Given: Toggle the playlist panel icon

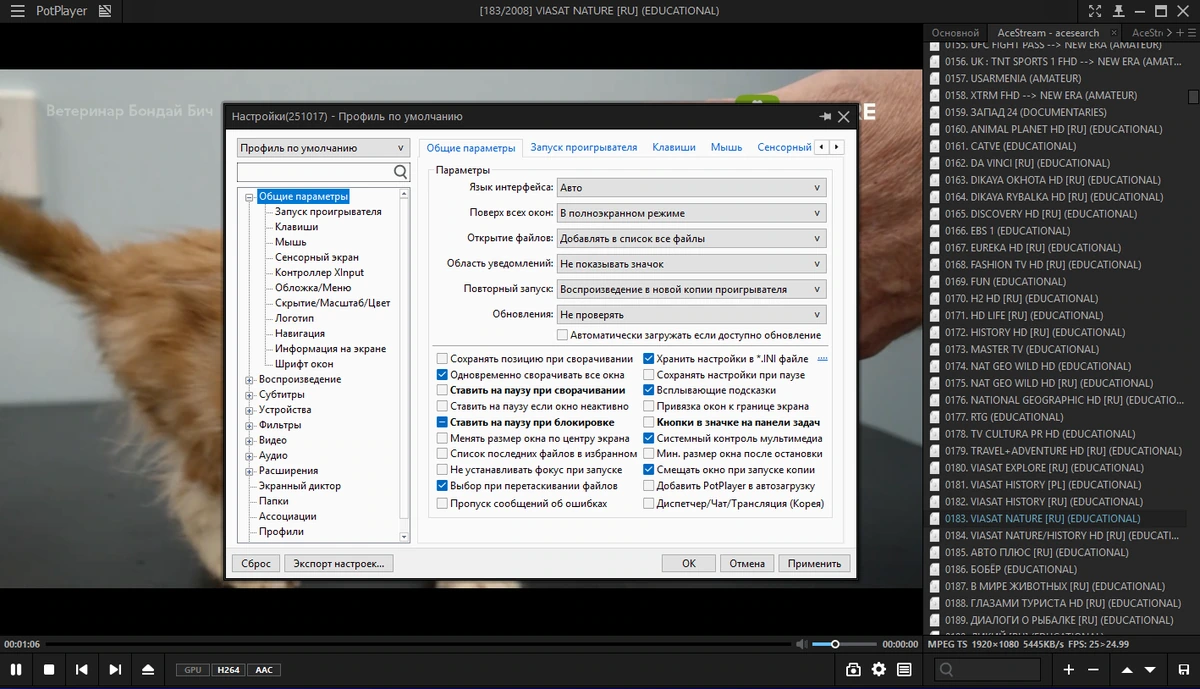Looking at the screenshot, I should (x=904, y=669).
